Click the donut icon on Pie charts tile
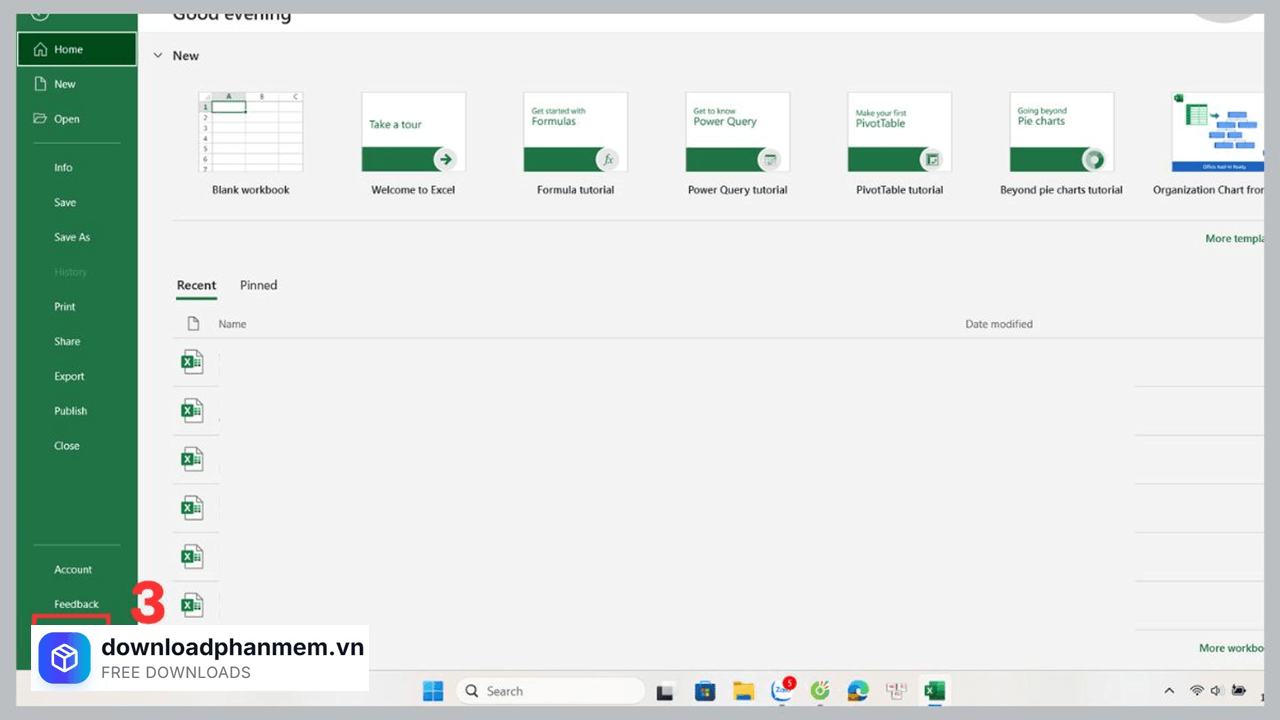Image resolution: width=1280 pixels, height=720 pixels. pos(1093,159)
